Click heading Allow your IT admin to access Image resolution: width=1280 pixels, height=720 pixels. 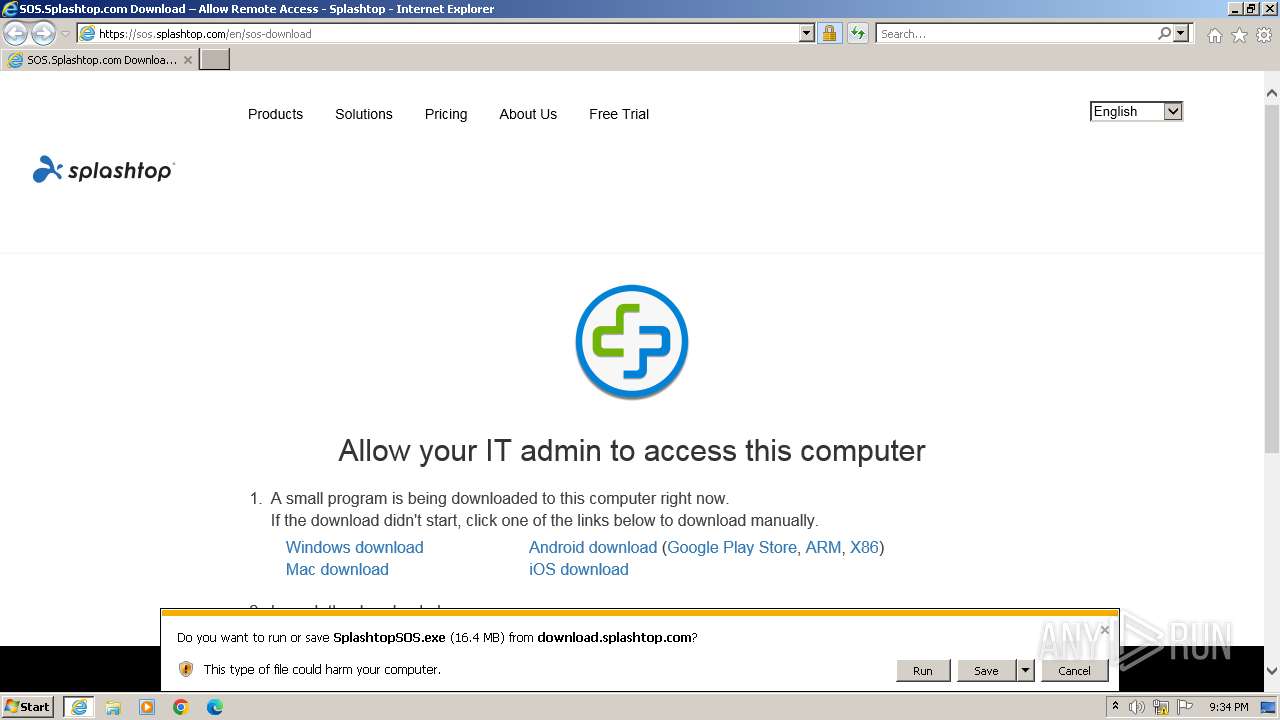click(x=632, y=451)
